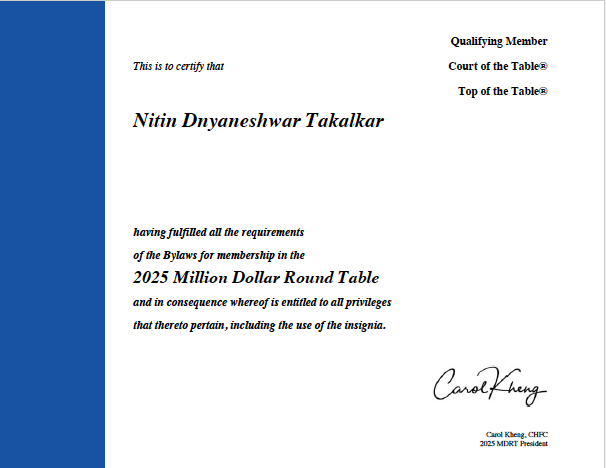This screenshot has height=468, width=606.
Task: Click the ® symbol after Court of the Table
Action: click(x=543, y=67)
